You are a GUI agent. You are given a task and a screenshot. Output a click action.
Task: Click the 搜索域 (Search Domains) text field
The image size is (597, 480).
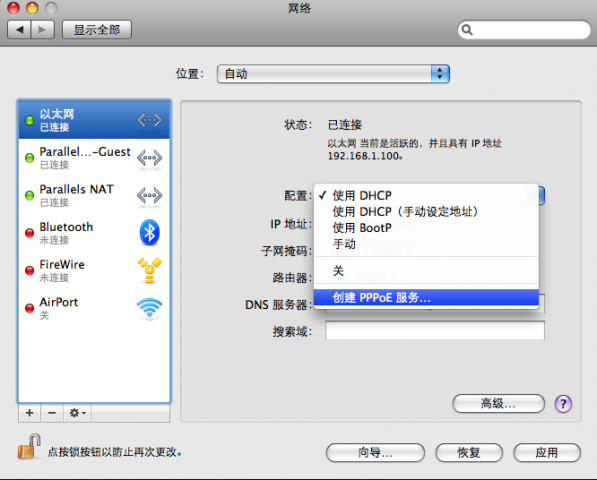point(435,330)
